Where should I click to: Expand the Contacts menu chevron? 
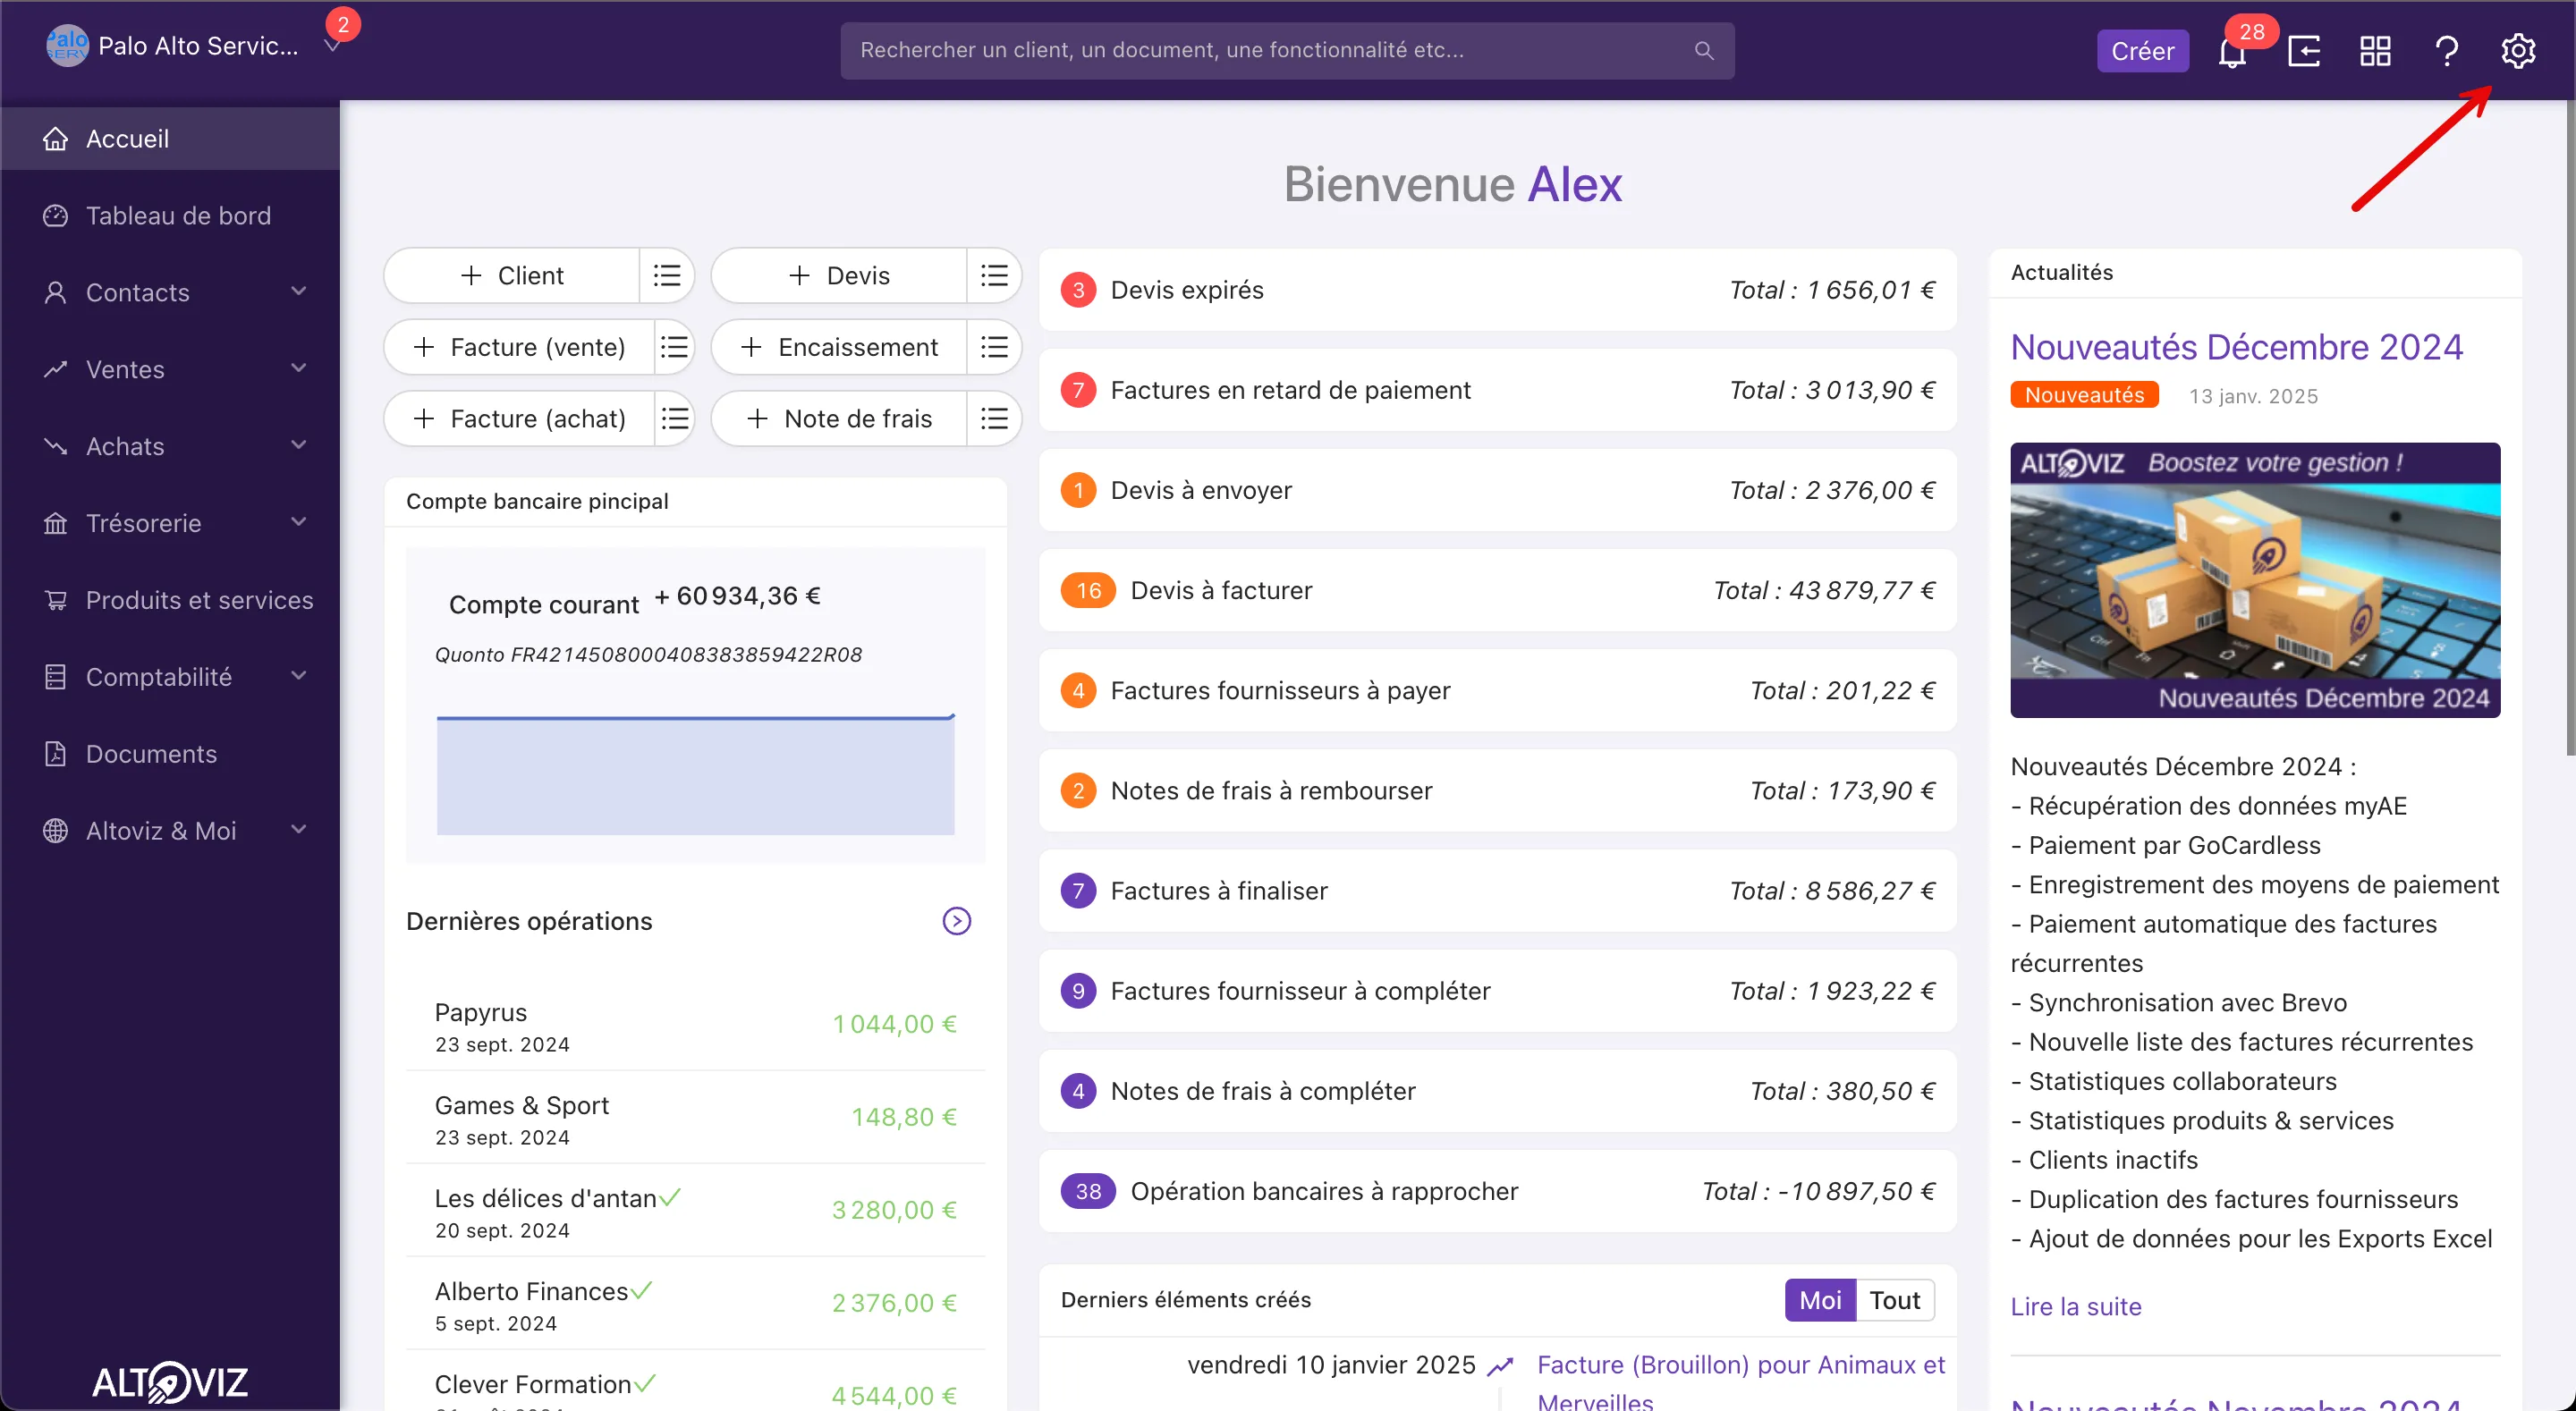tap(298, 291)
